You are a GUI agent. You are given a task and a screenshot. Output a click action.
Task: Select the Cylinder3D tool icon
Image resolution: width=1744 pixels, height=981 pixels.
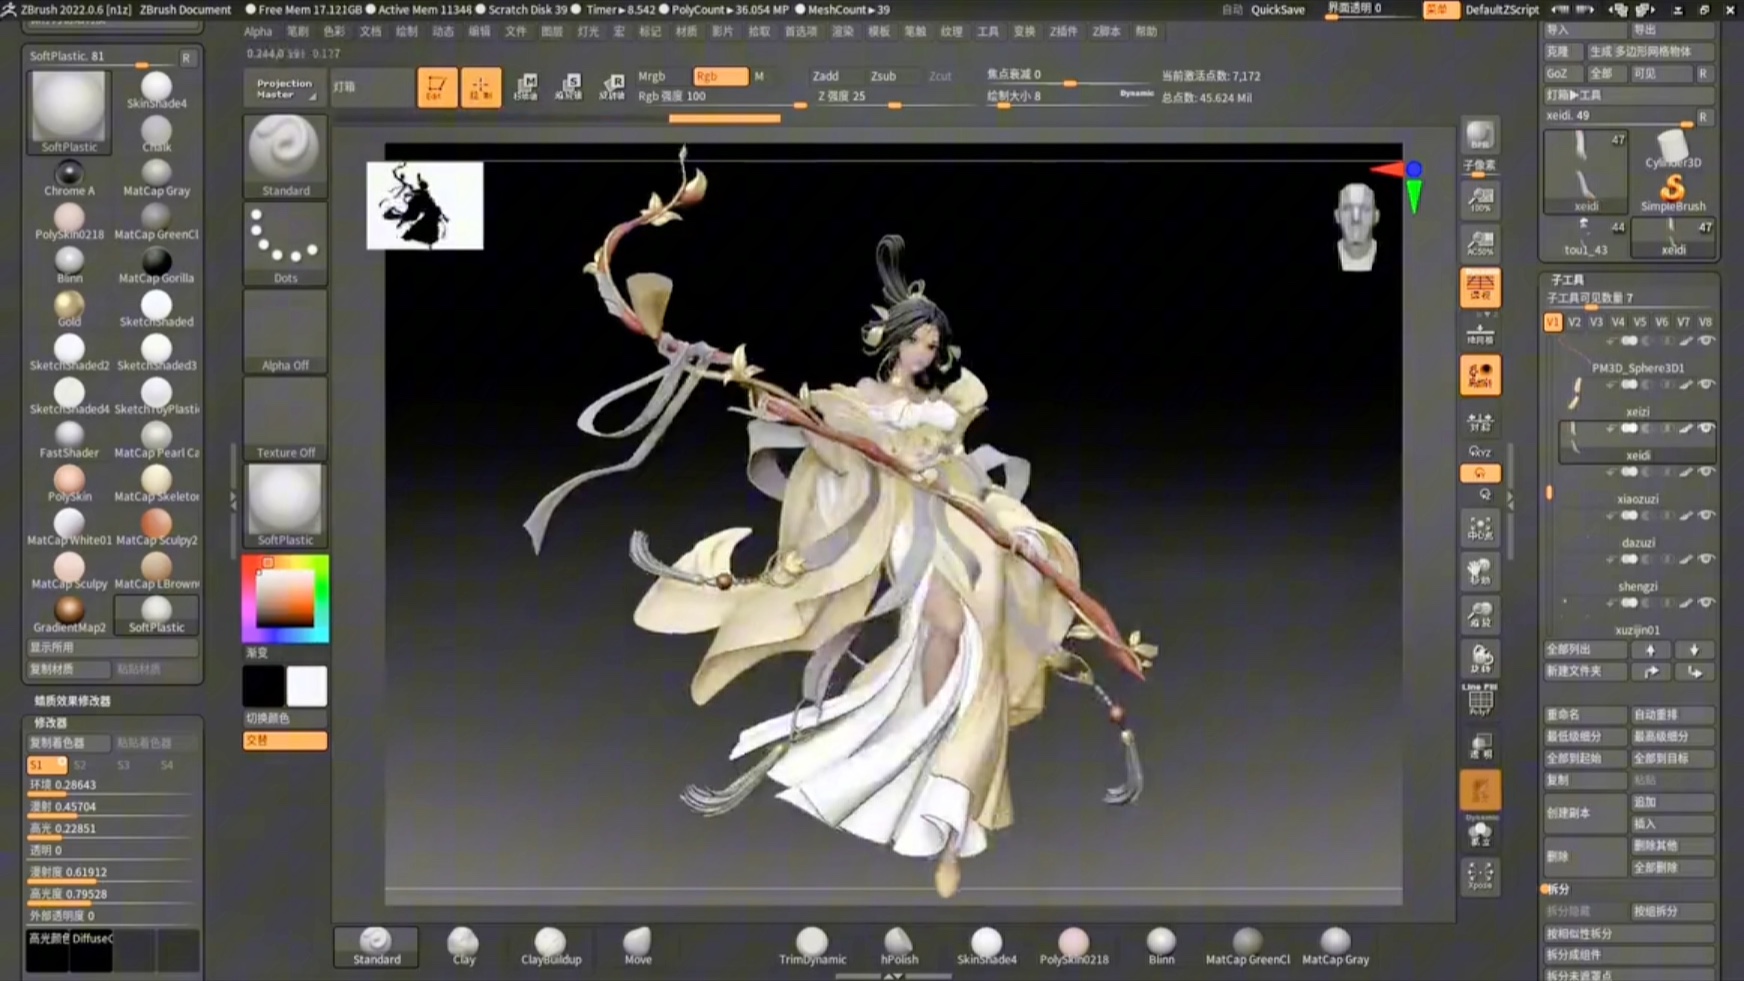[1673, 148]
